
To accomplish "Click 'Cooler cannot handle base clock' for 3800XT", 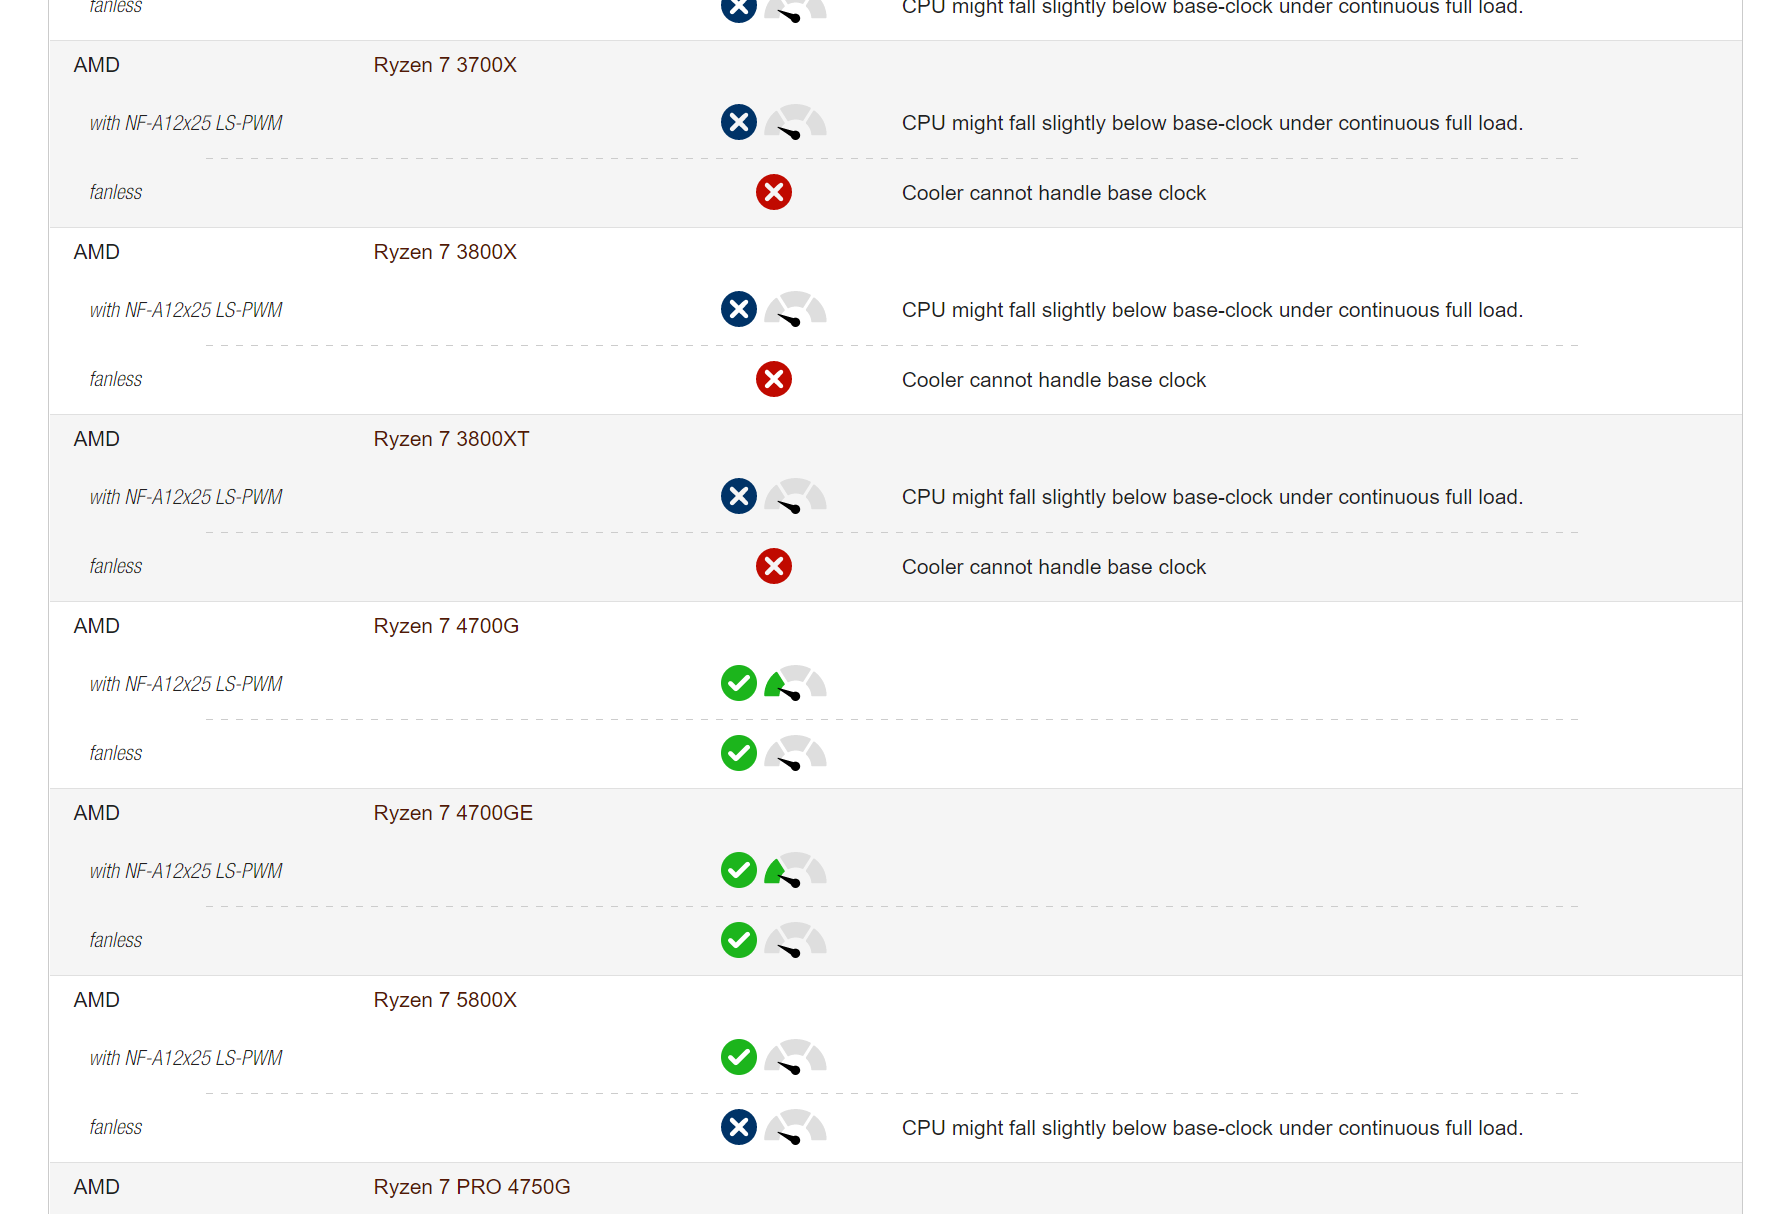I will (1054, 567).
